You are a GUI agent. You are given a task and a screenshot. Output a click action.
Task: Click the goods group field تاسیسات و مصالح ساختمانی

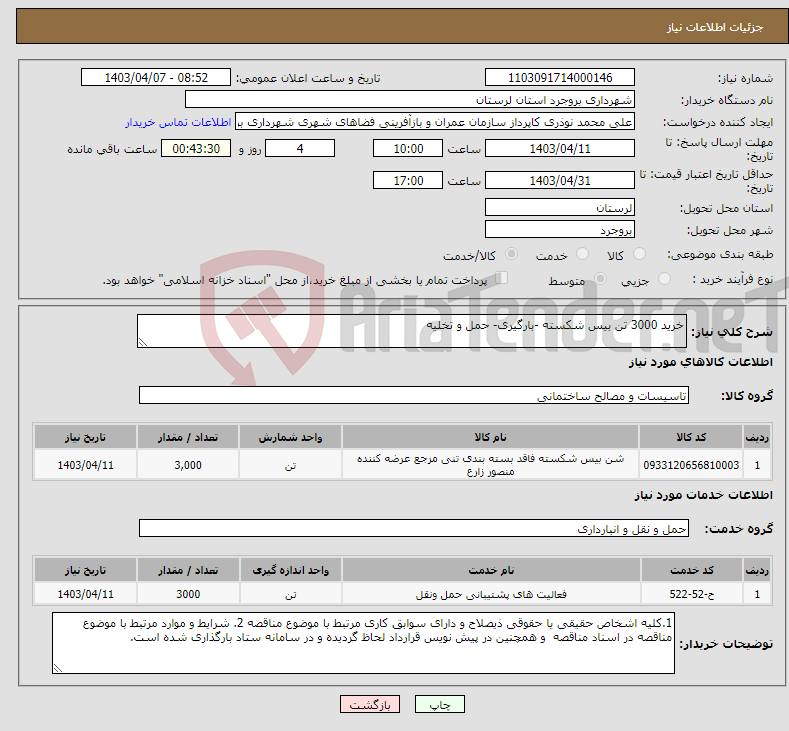click(x=414, y=395)
